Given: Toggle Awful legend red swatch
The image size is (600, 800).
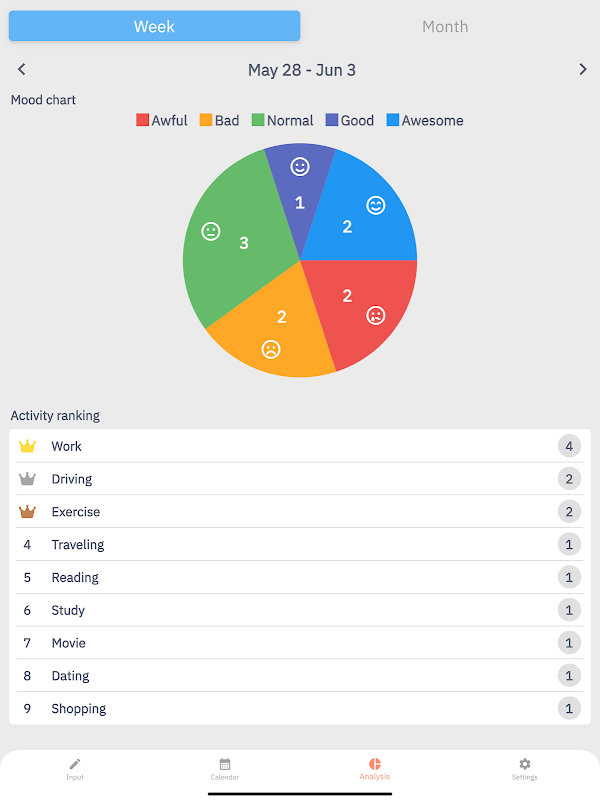Looking at the screenshot, I should point(143,120).
